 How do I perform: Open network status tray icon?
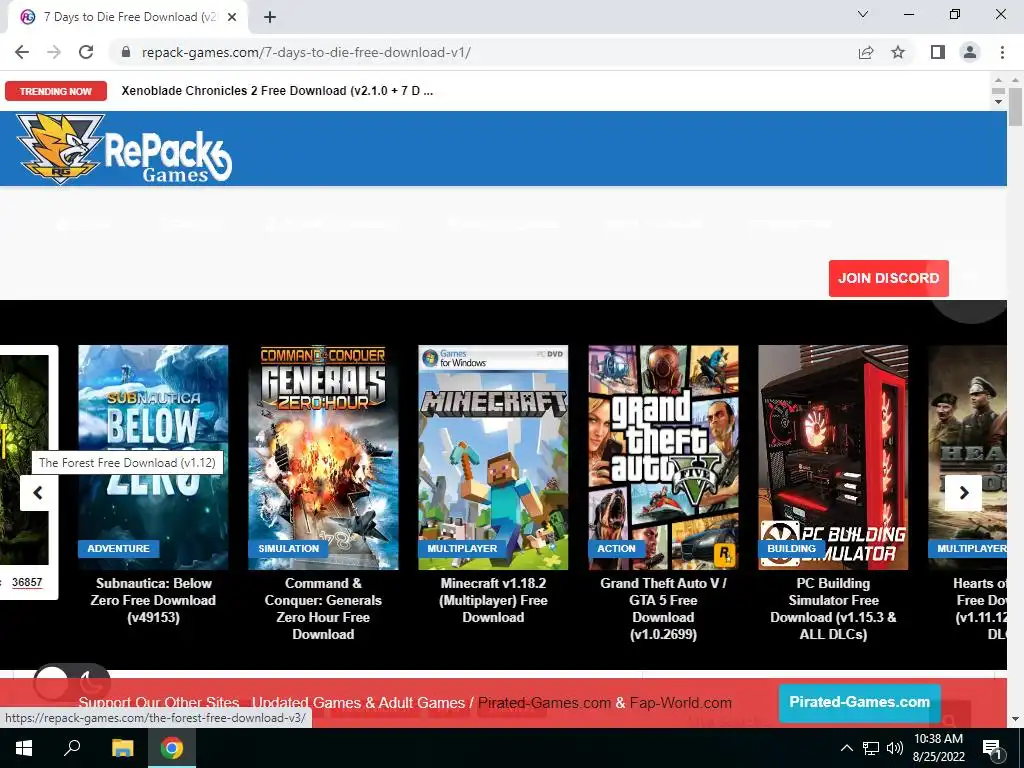[x=871, y=748]
